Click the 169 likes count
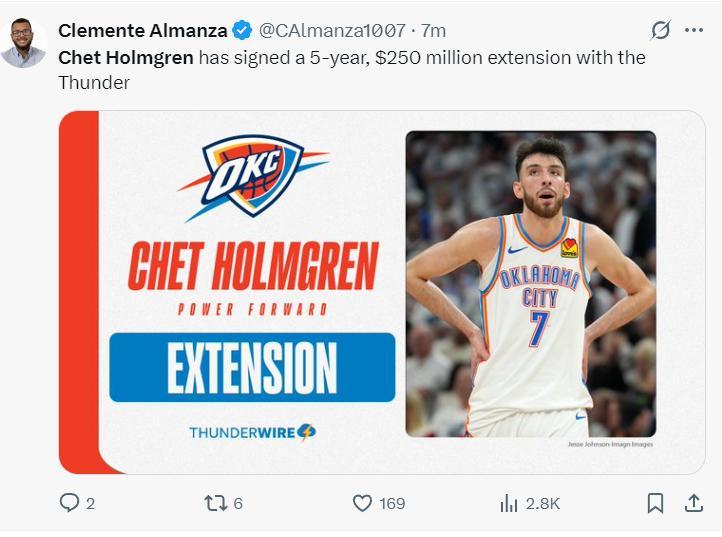The image size is (722, 537). [x=393, y=503]
